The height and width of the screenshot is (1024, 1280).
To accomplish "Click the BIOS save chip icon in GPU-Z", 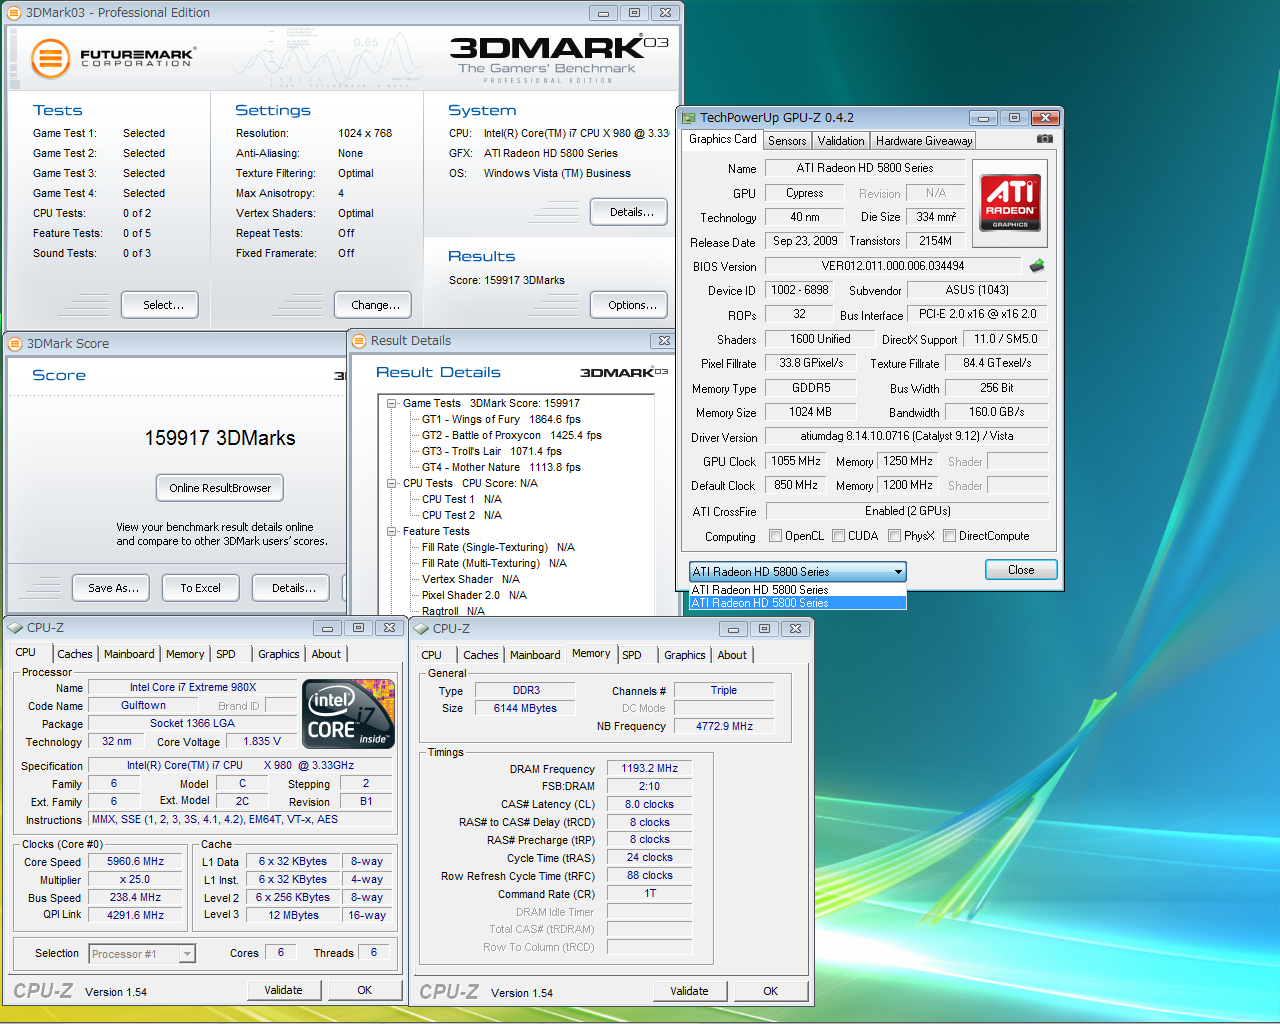I will coord(1037,265).
